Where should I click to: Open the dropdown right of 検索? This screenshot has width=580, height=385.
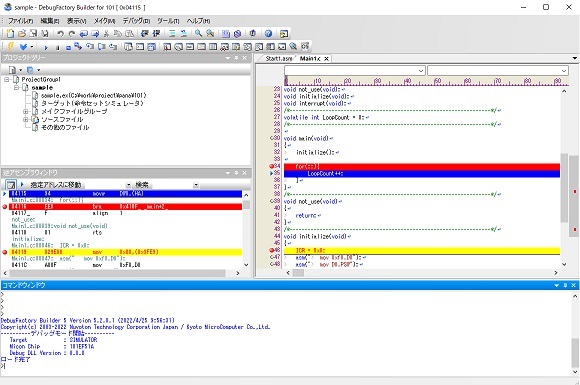[196, 185]
